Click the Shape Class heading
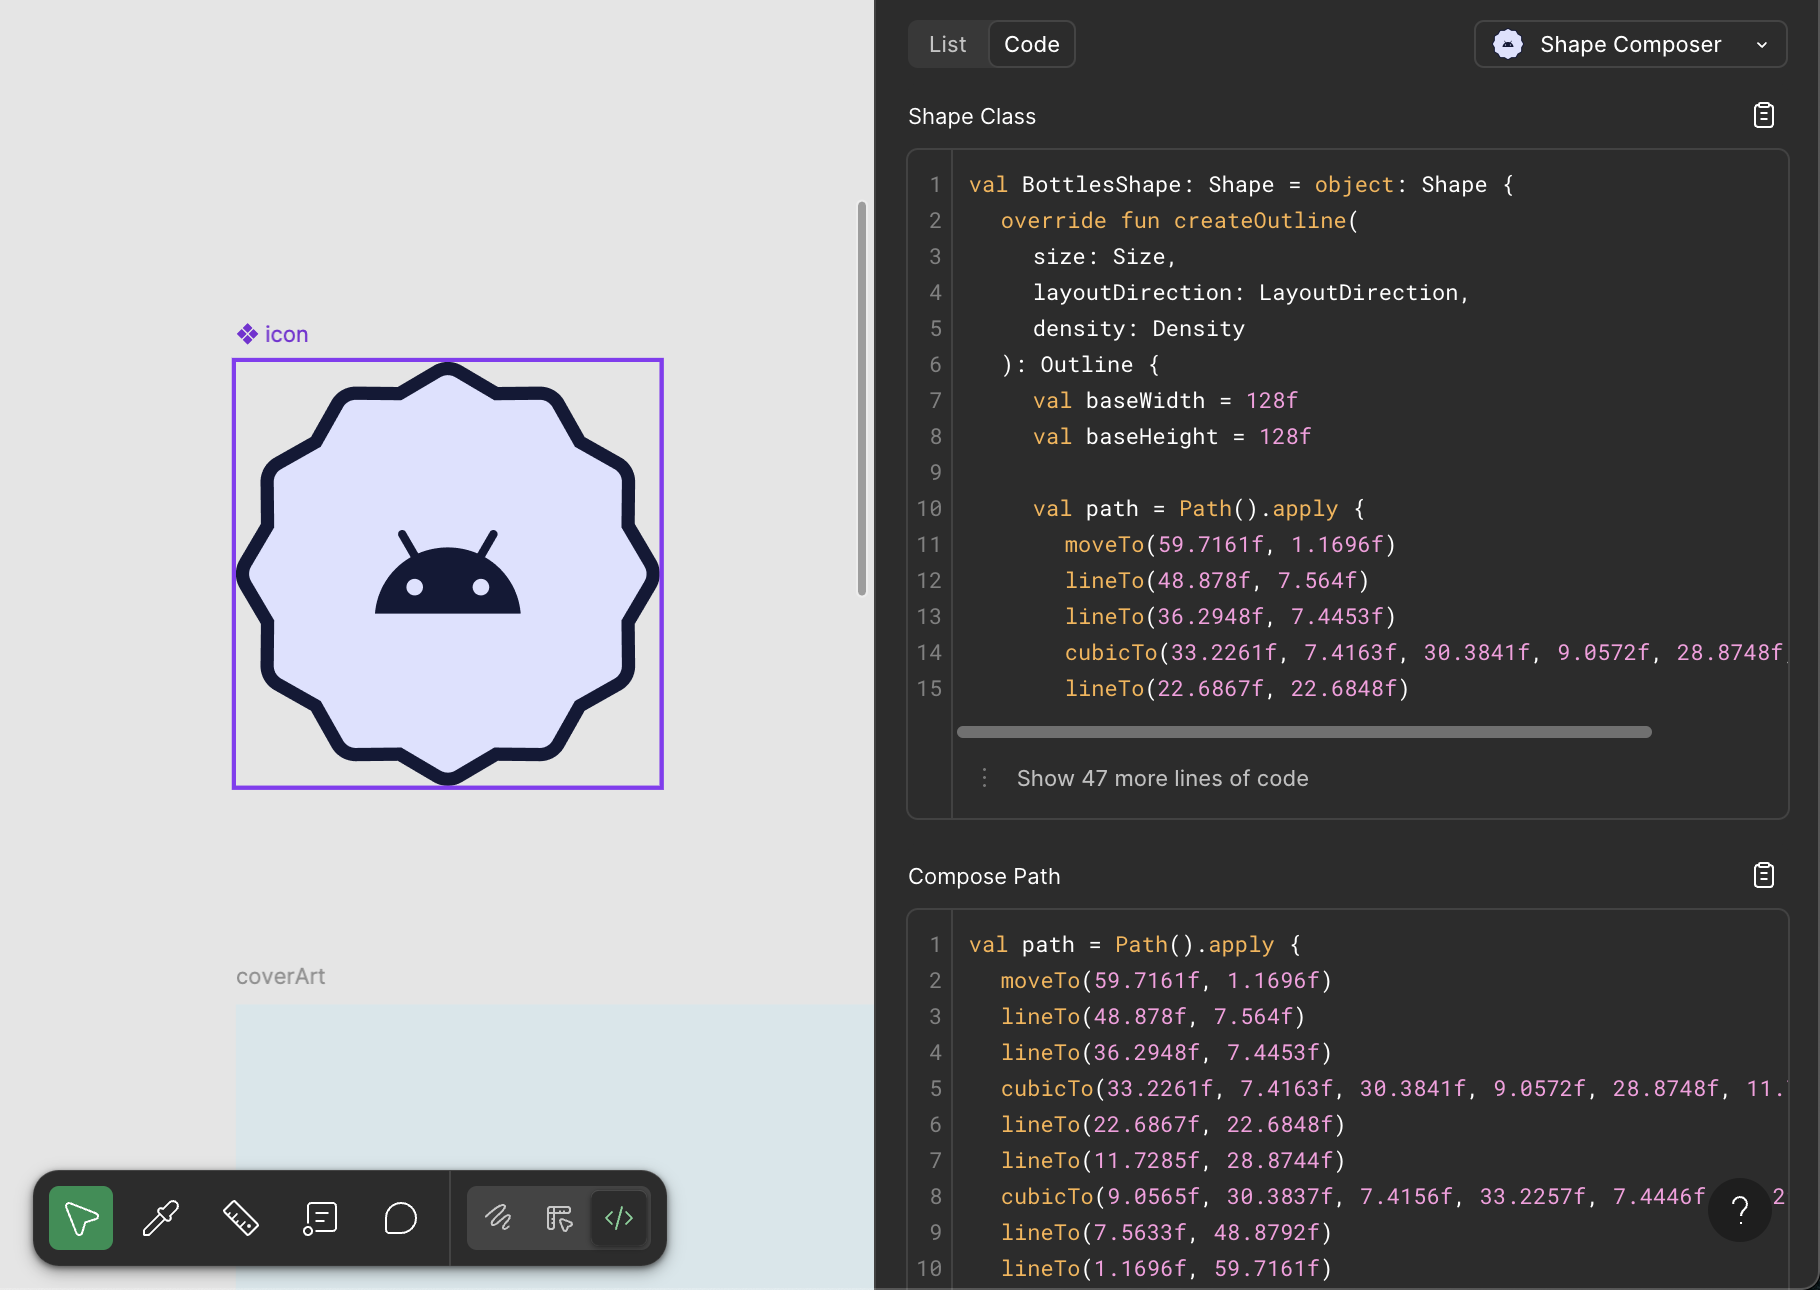Viewport: 1820px width, 1290px height. (x=972, y=116)
